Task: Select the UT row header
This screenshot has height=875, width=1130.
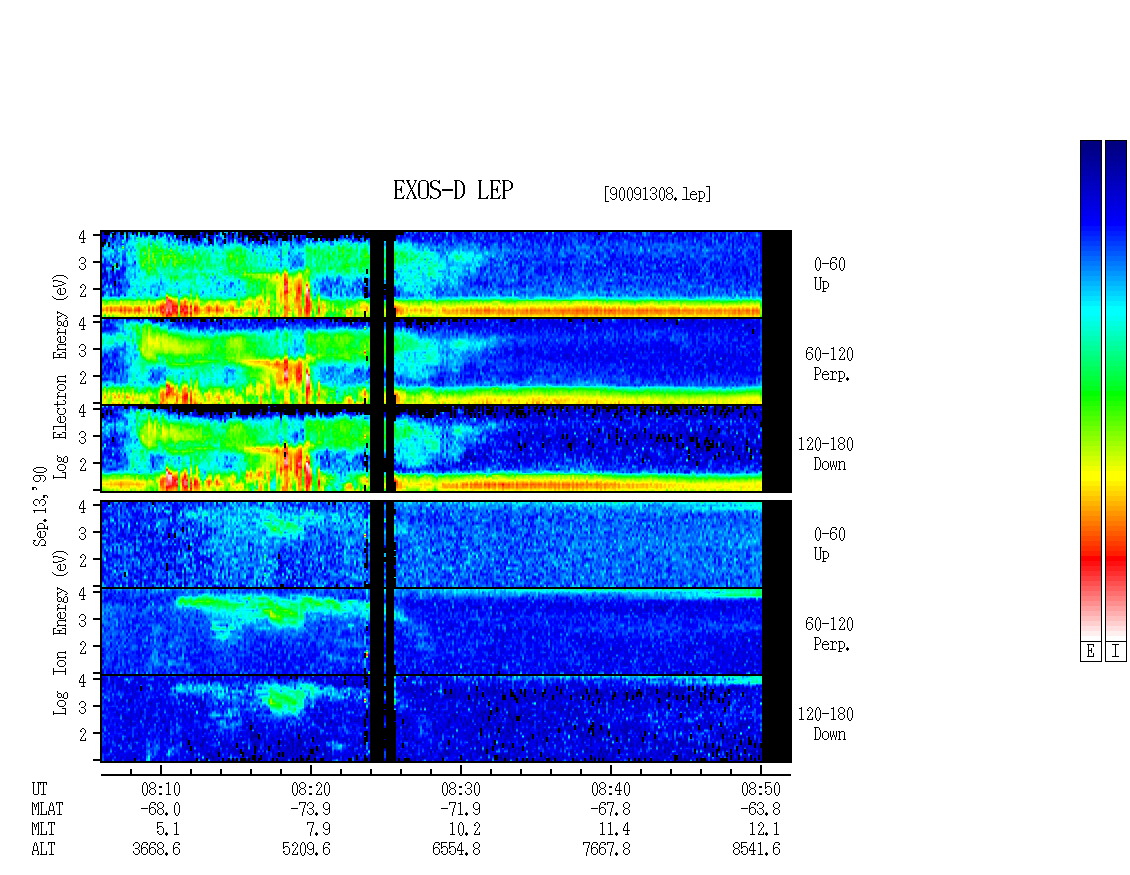Action: click(39, 789)
